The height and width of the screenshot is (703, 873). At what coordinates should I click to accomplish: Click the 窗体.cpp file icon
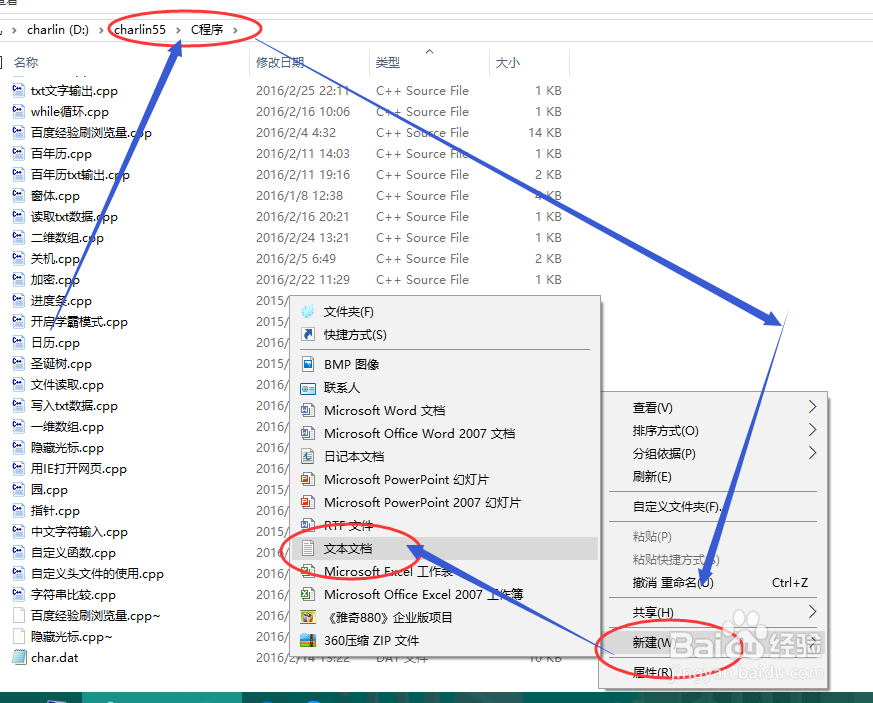coord(18,195)
